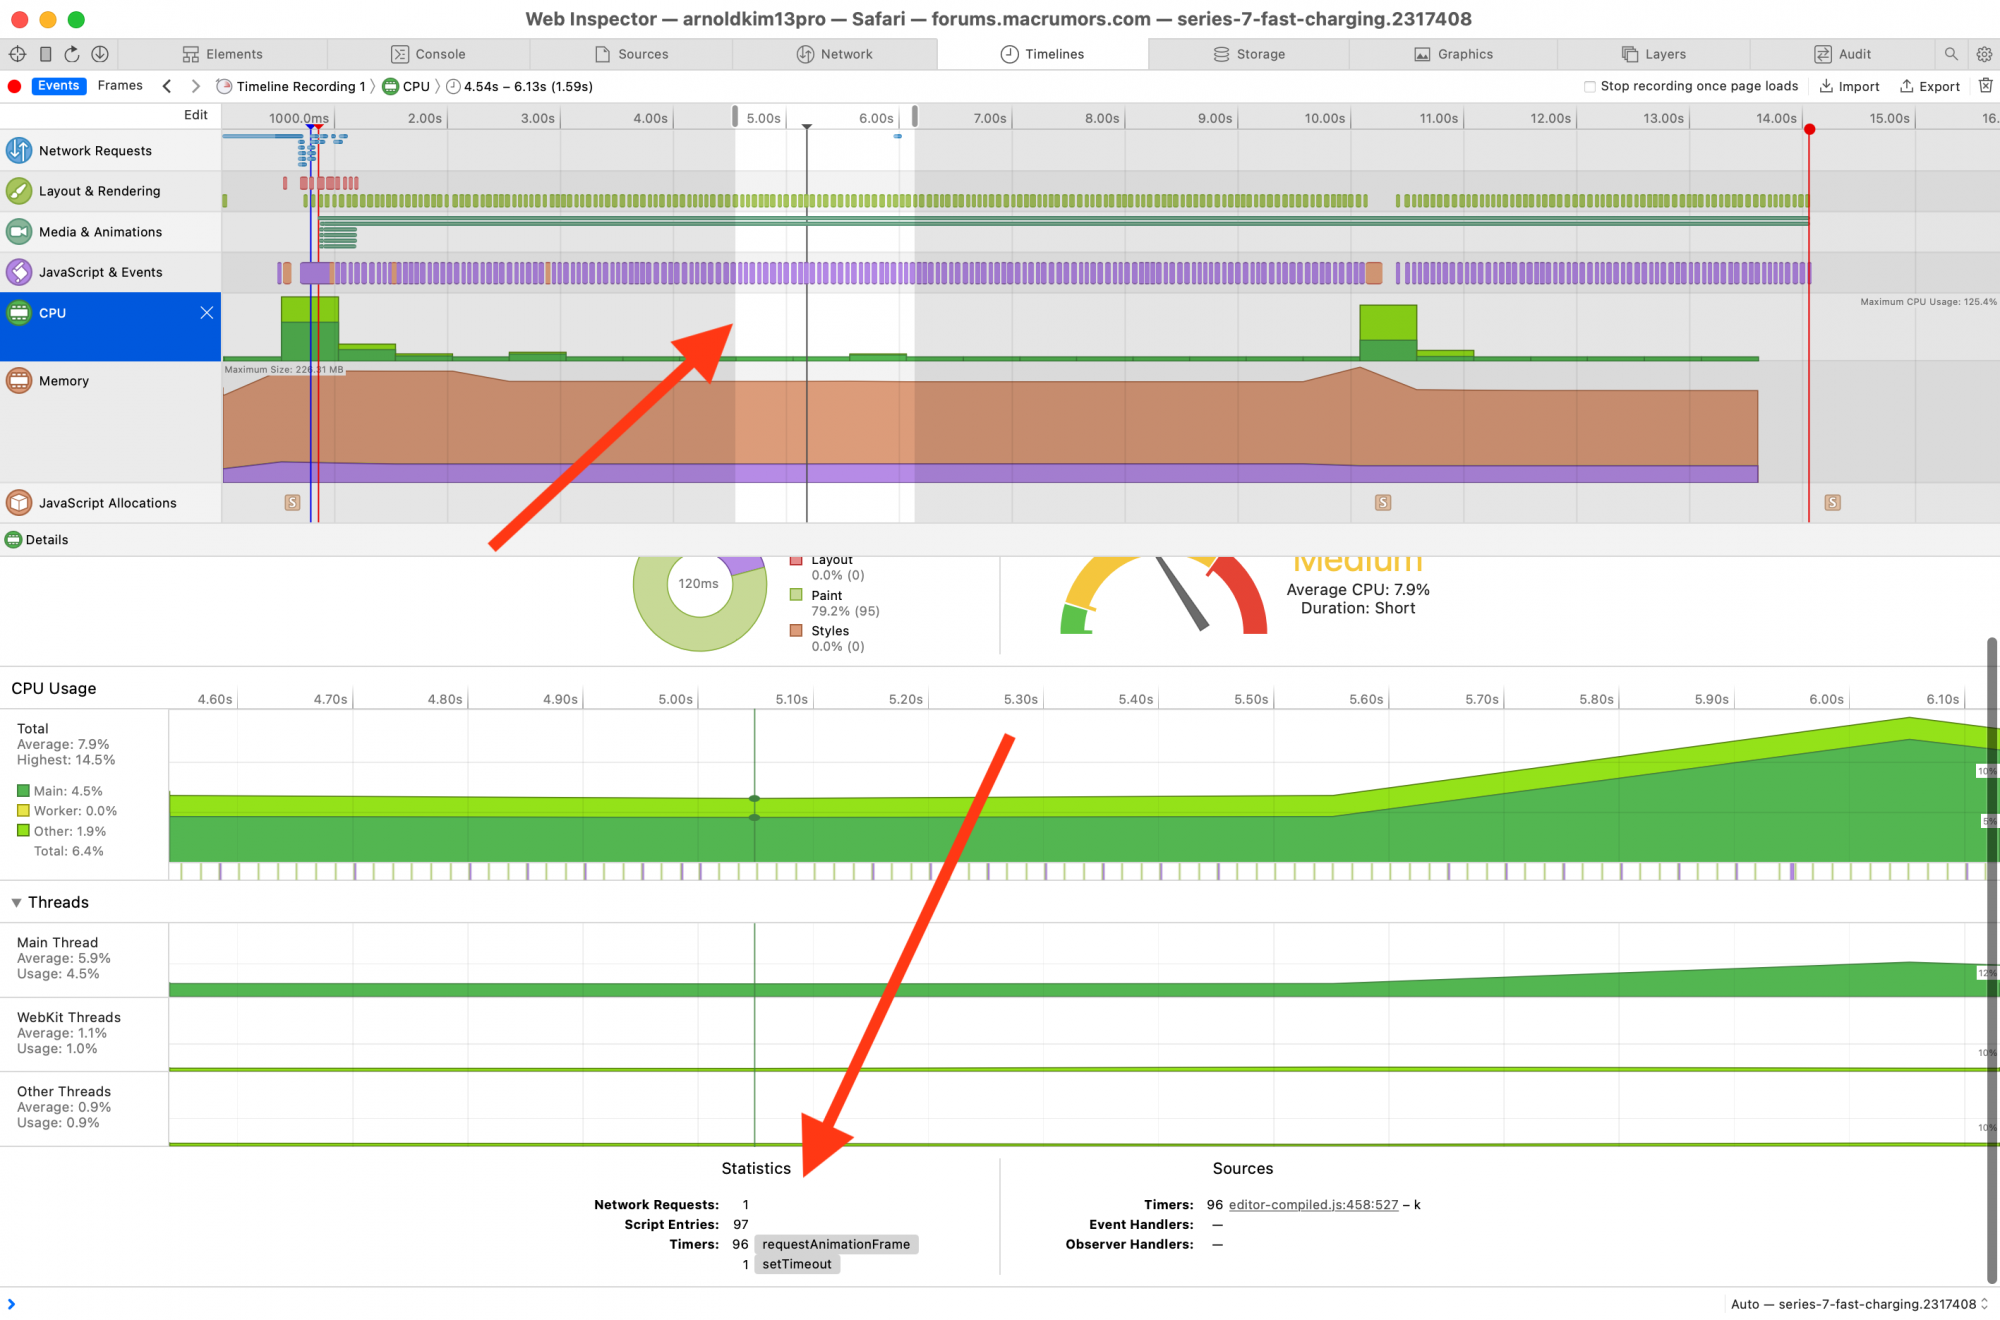Open the search magnifier icon
This screenshot has width=2000, height=1320.
point(1950,54)
